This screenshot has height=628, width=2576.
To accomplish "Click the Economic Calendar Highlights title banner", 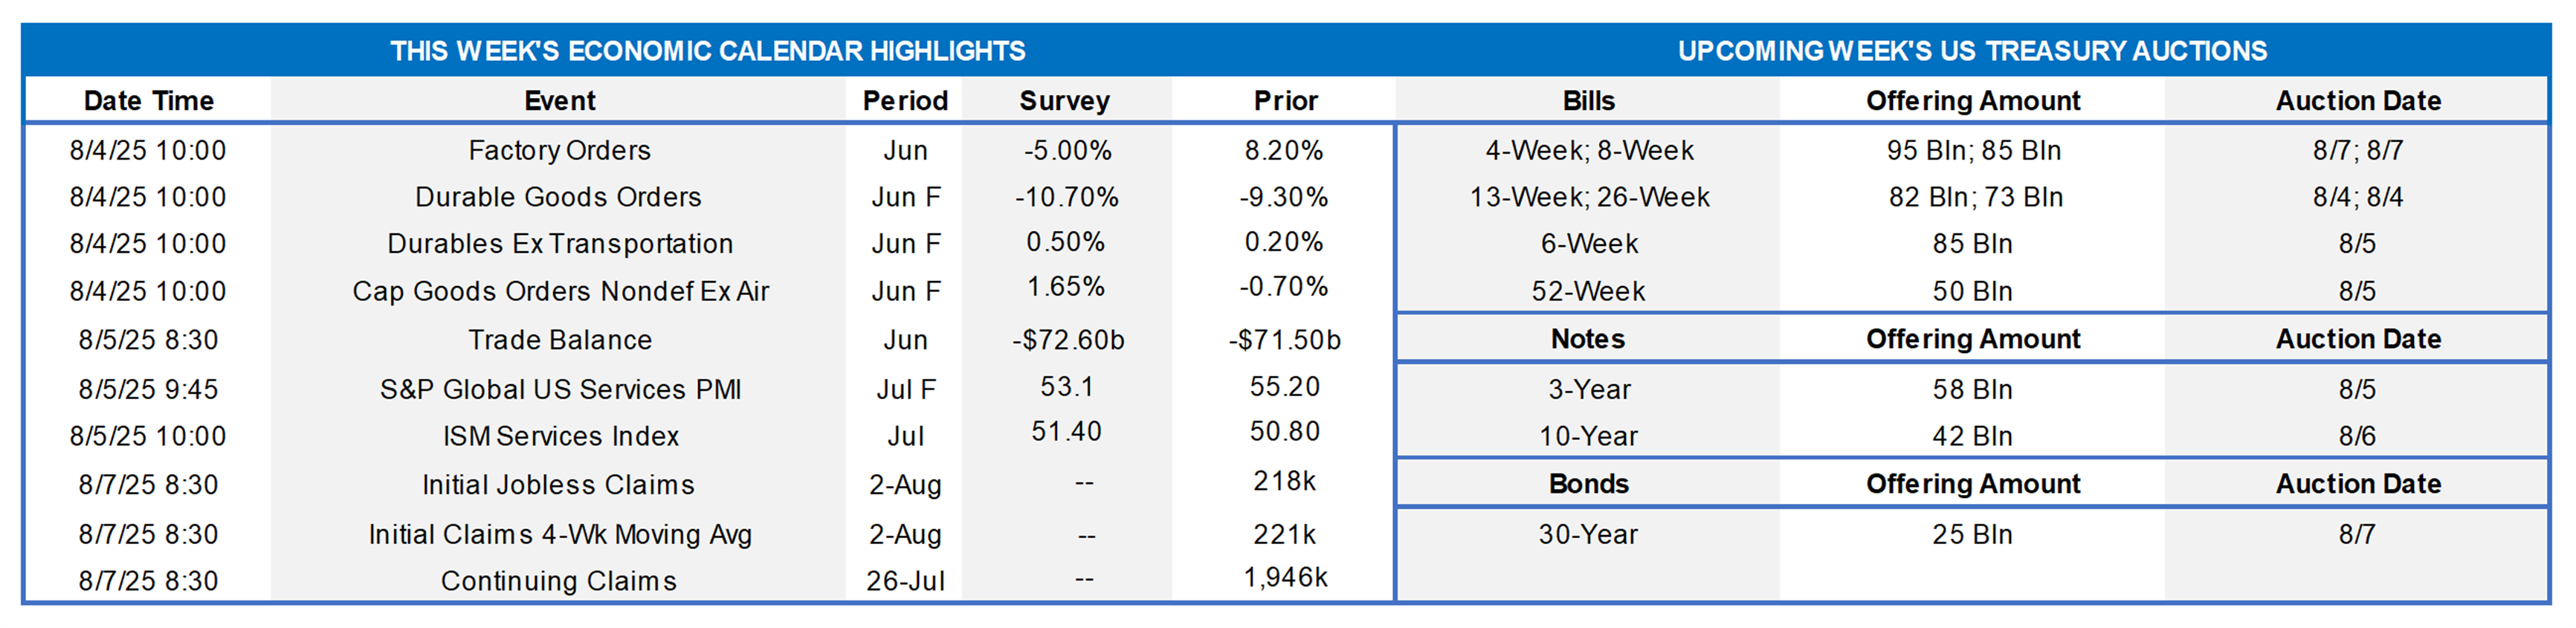I will 708,51.
